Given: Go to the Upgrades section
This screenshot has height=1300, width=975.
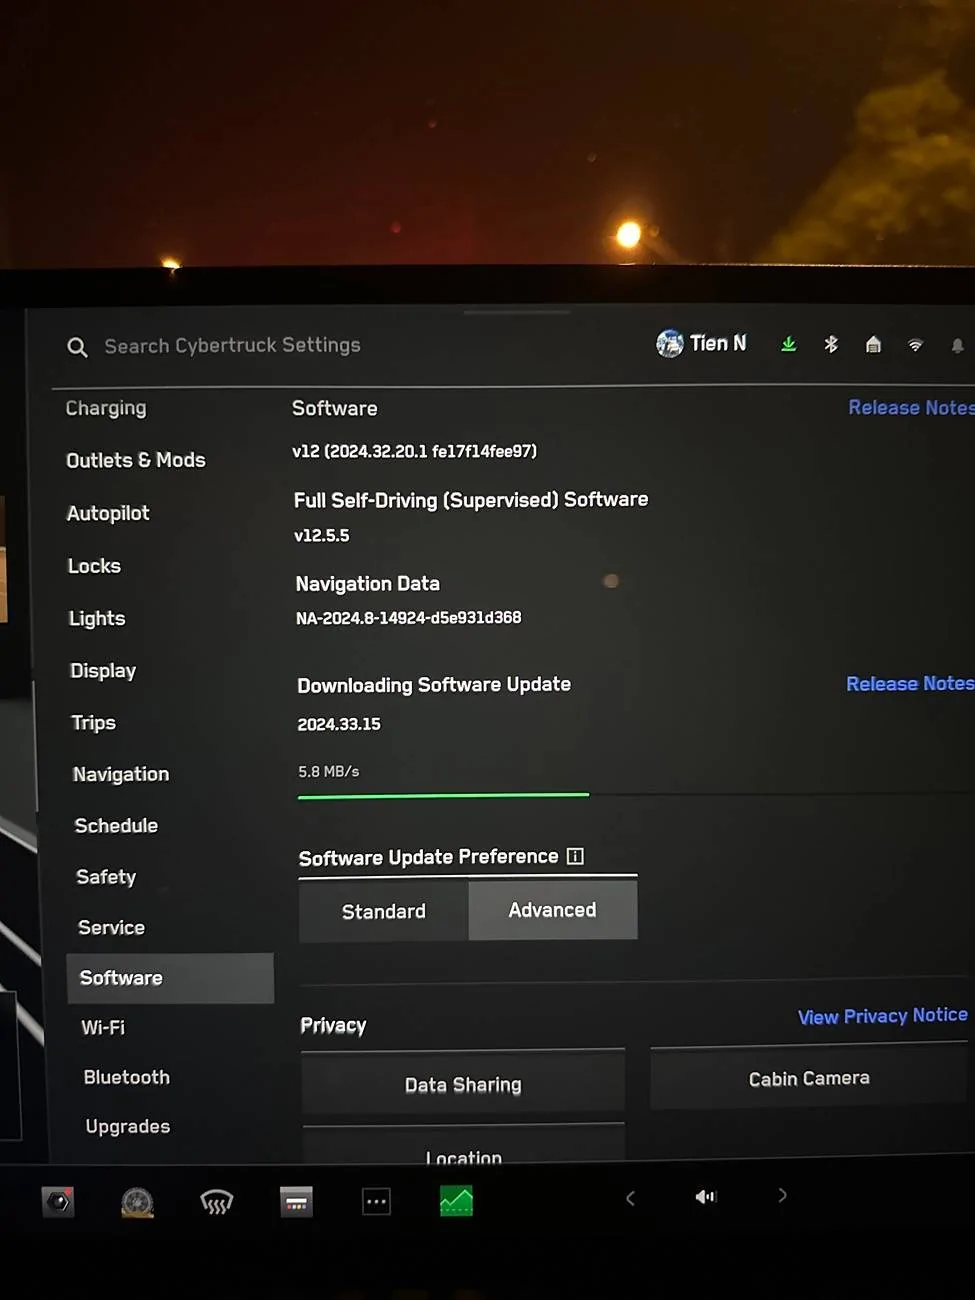Looking at the screenshot, I should pos(128,1127).
